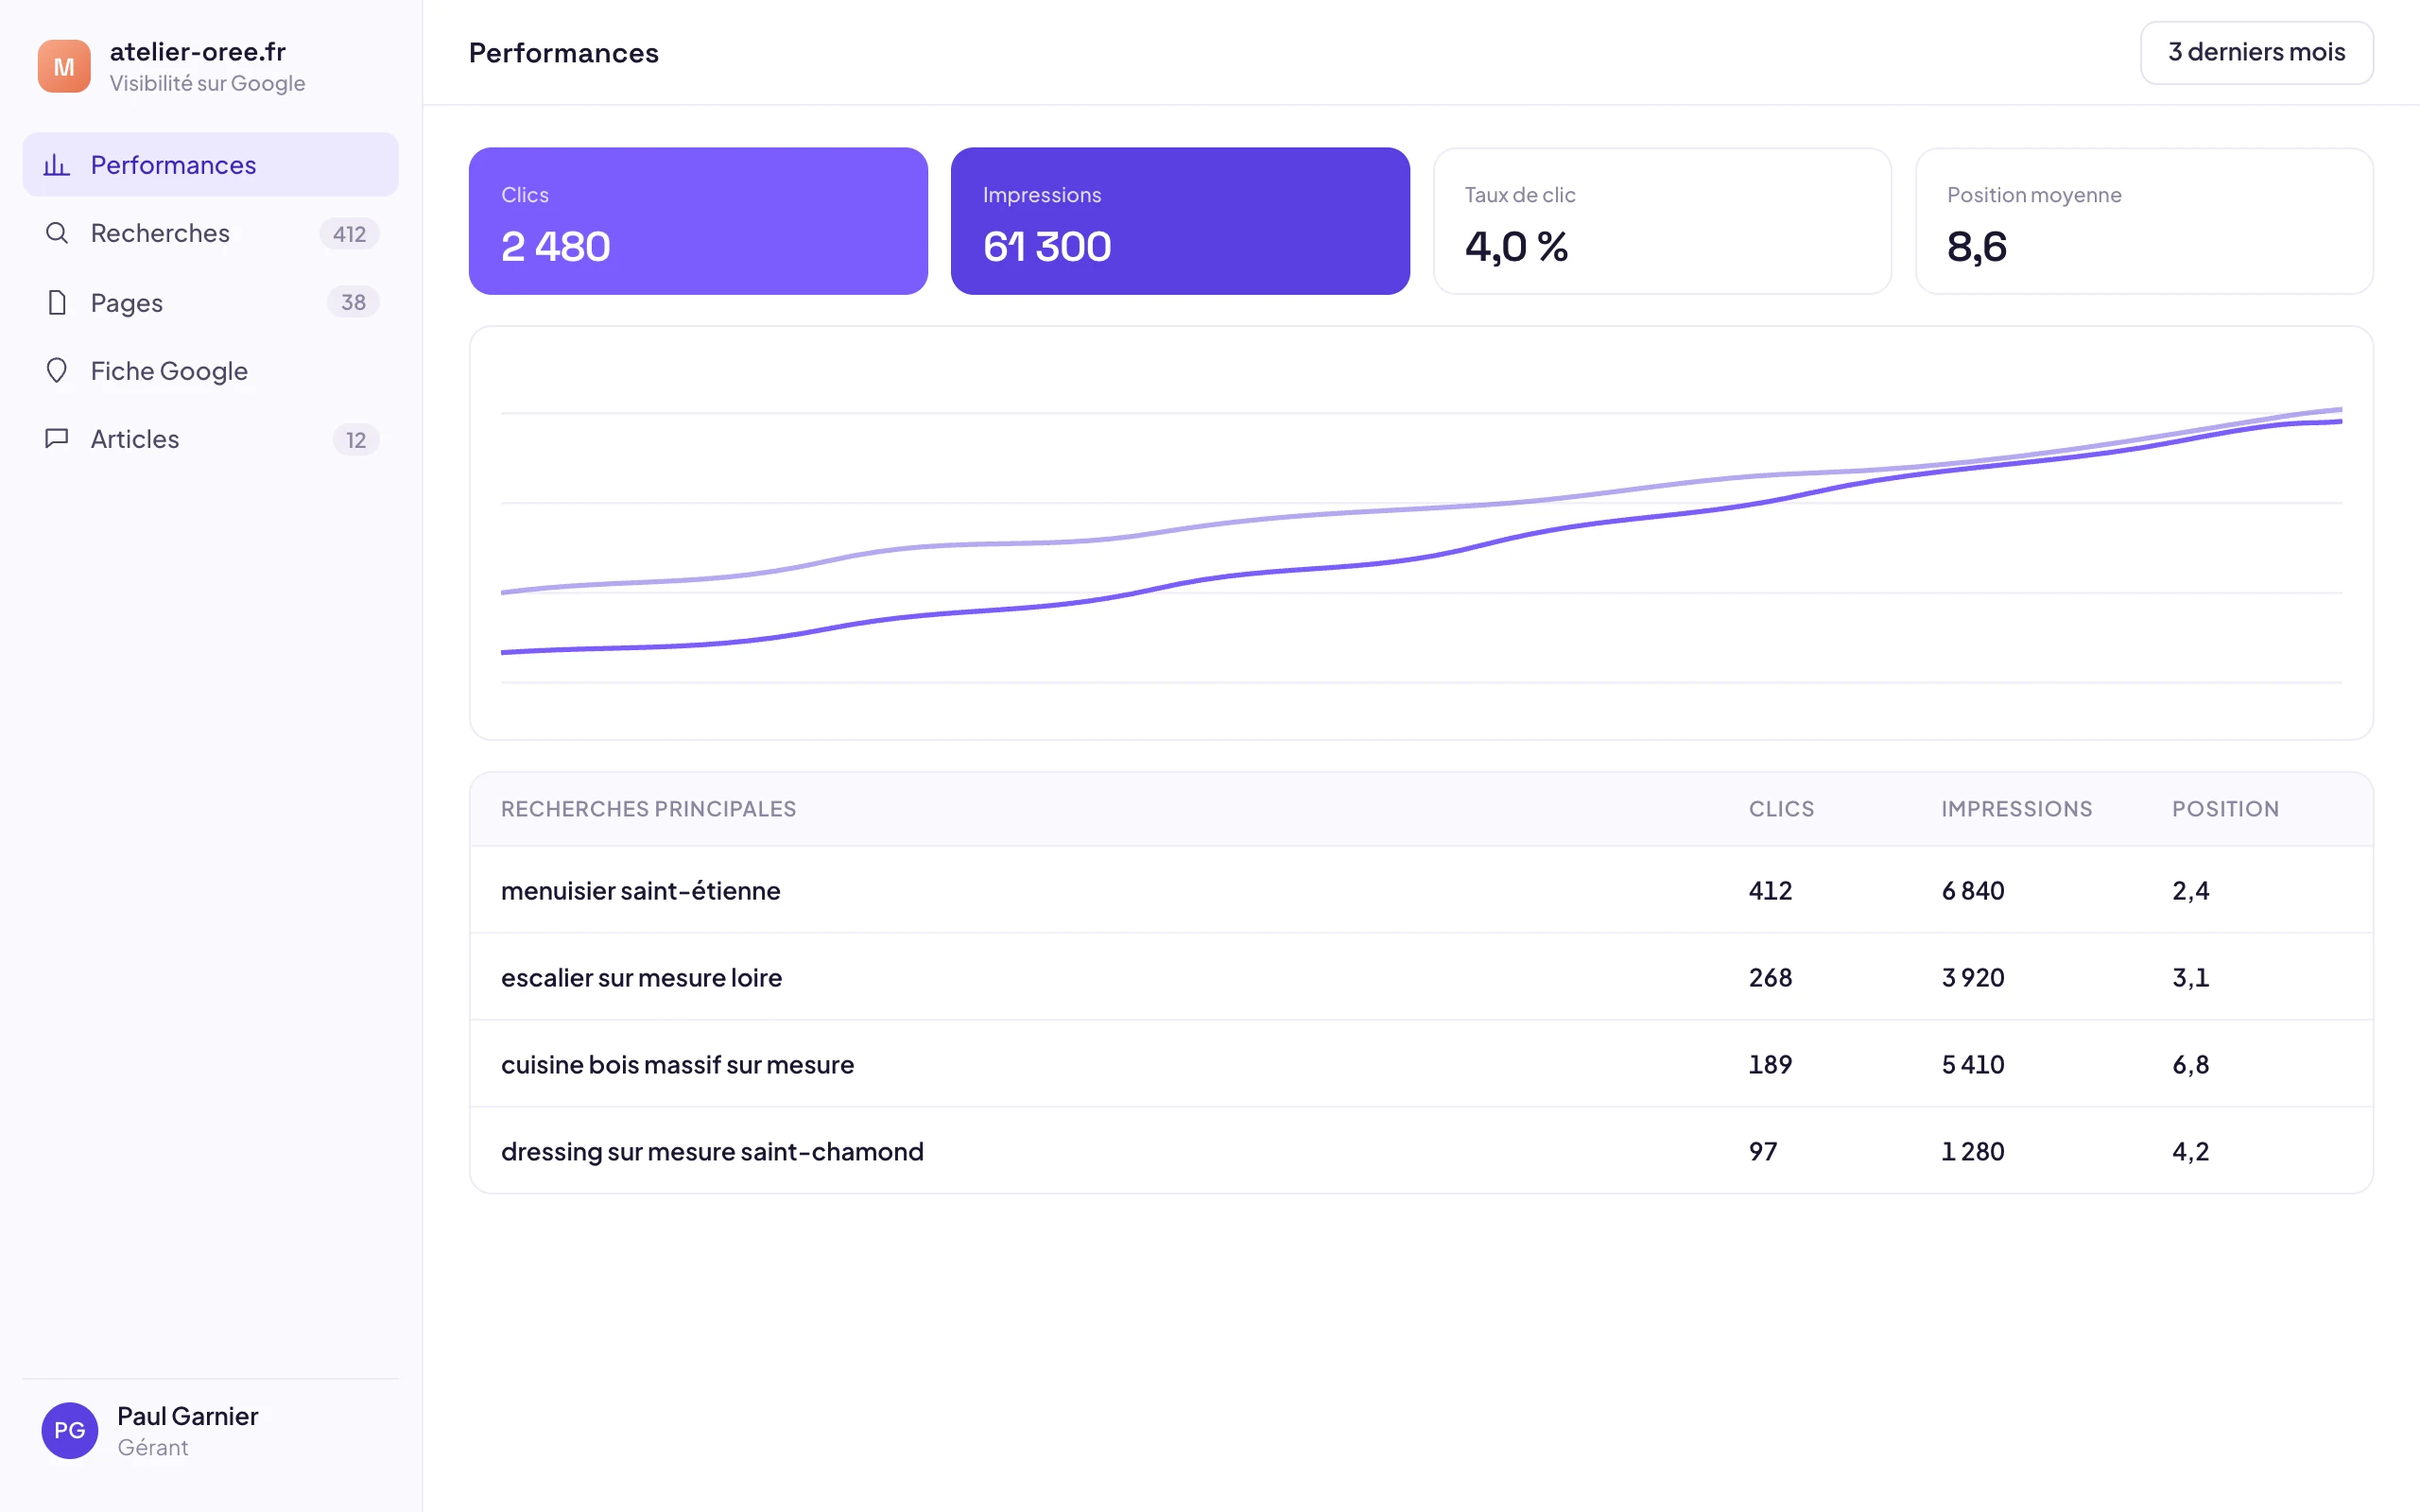
Task: Click the Recherches magnifier icon
Action: click(57, 233)
